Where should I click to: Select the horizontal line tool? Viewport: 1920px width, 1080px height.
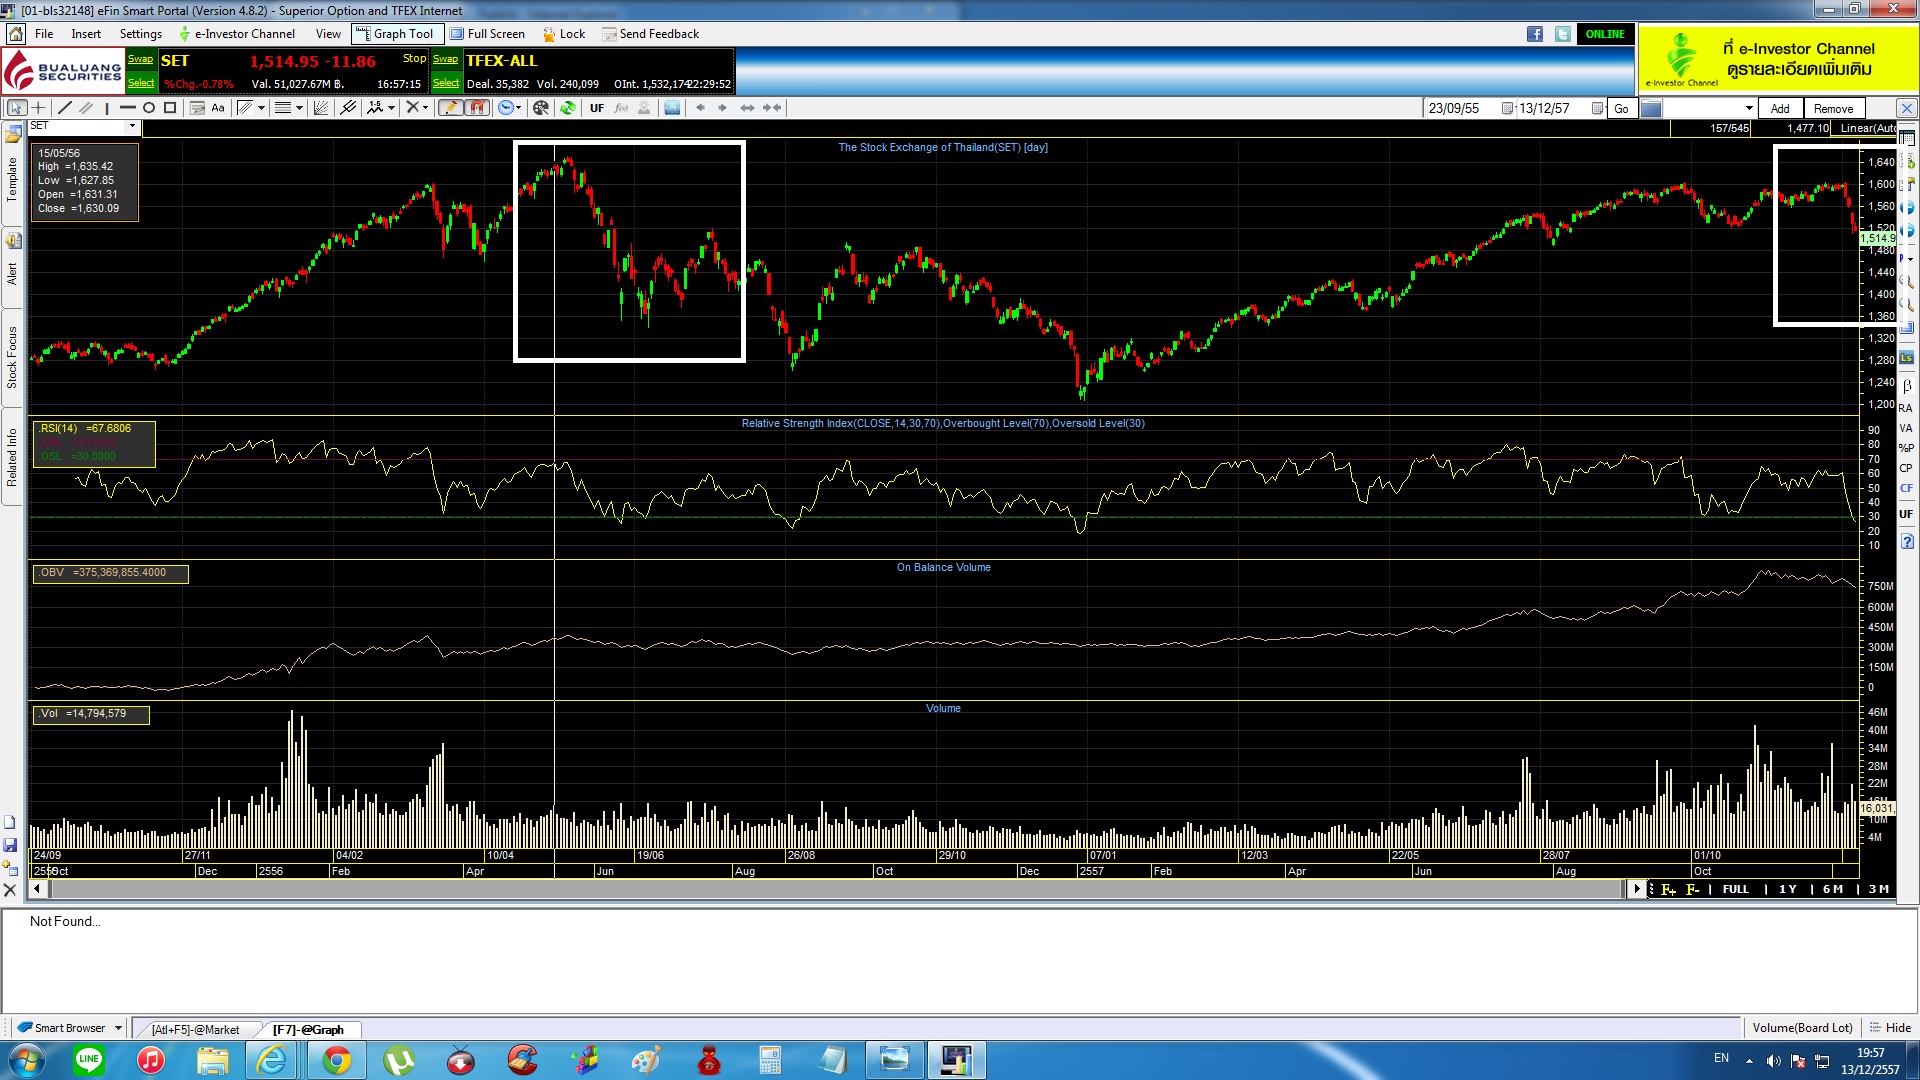click(127, 108)
